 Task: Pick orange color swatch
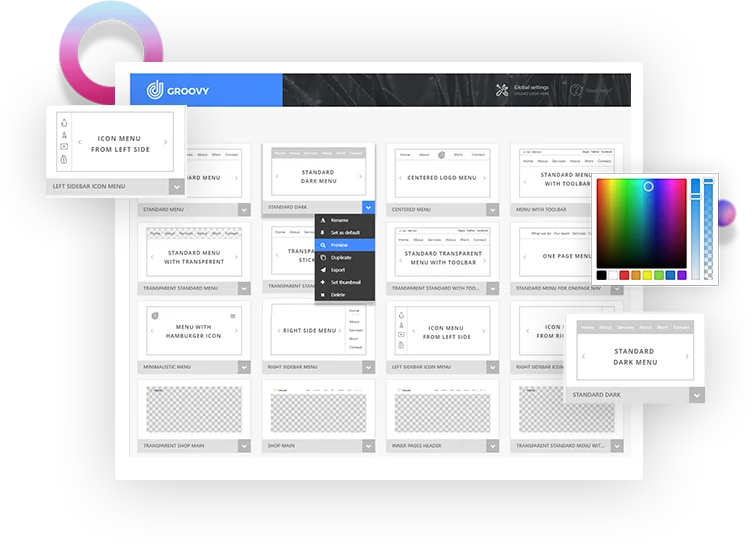click(636, 275)
